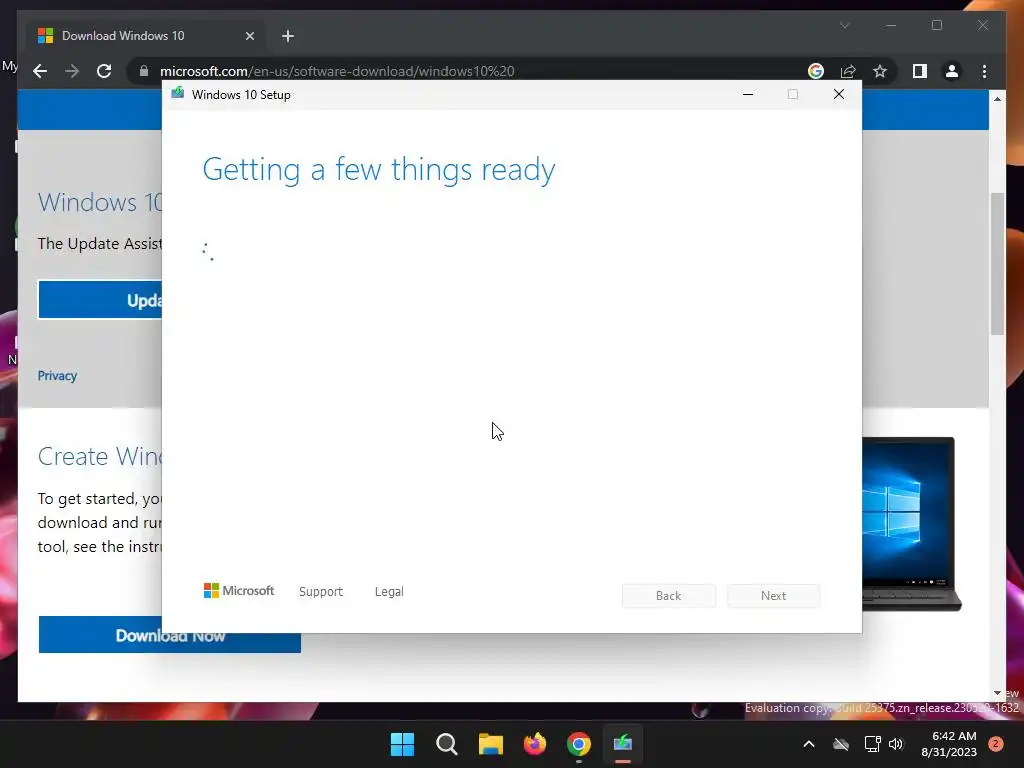
Task: Open Chrome profile menu
Action: pyautogui.click(x=952, y=71)
